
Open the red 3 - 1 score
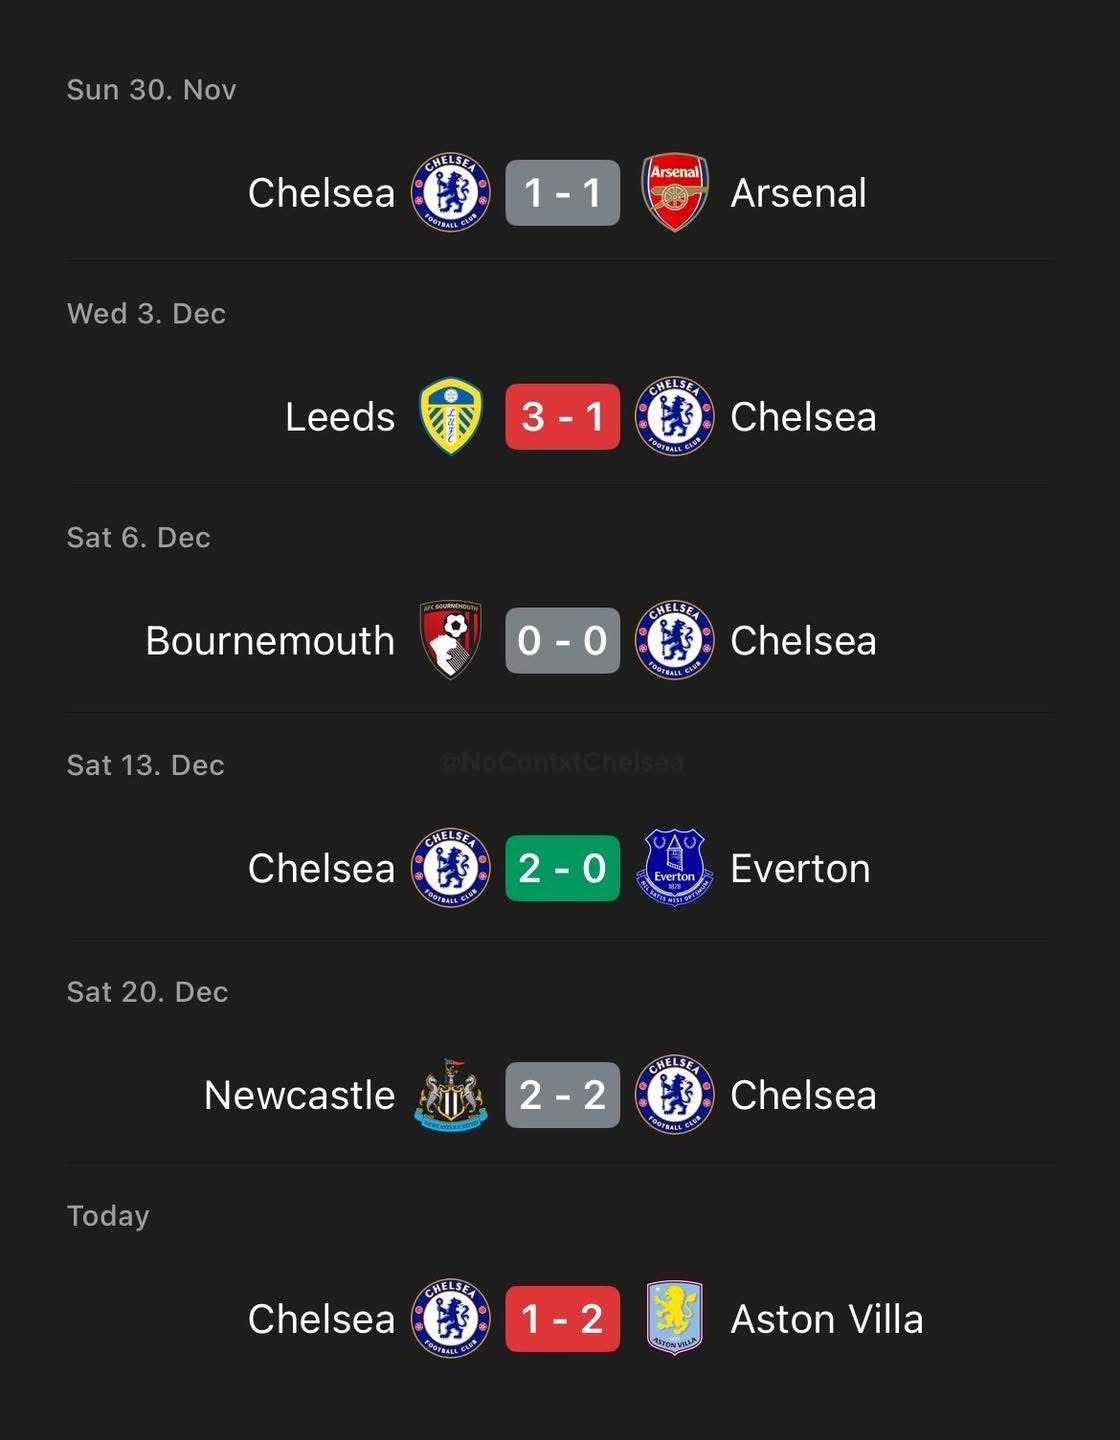[562, 416]
